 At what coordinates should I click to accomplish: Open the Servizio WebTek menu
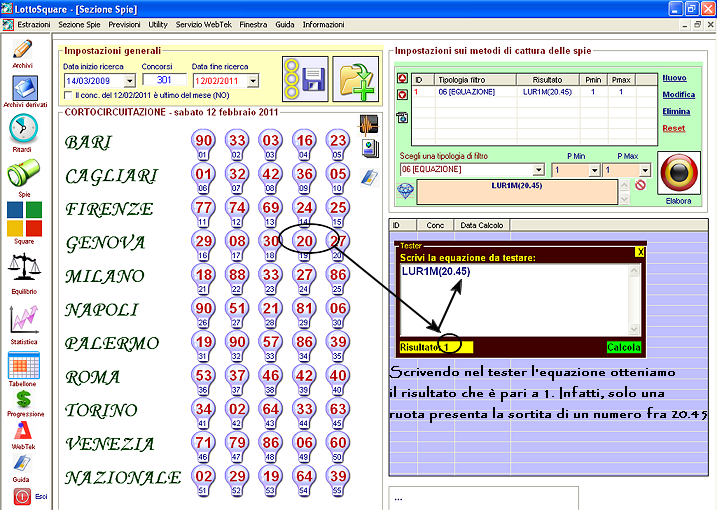pos(204,25)
